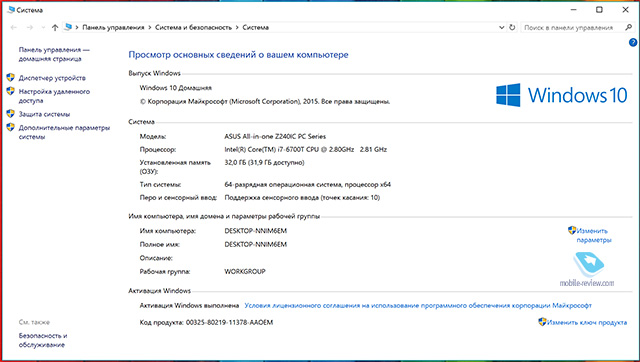Click the Windows 10 logo
This screenshot has width=640, height=362.
pos(561,95)
